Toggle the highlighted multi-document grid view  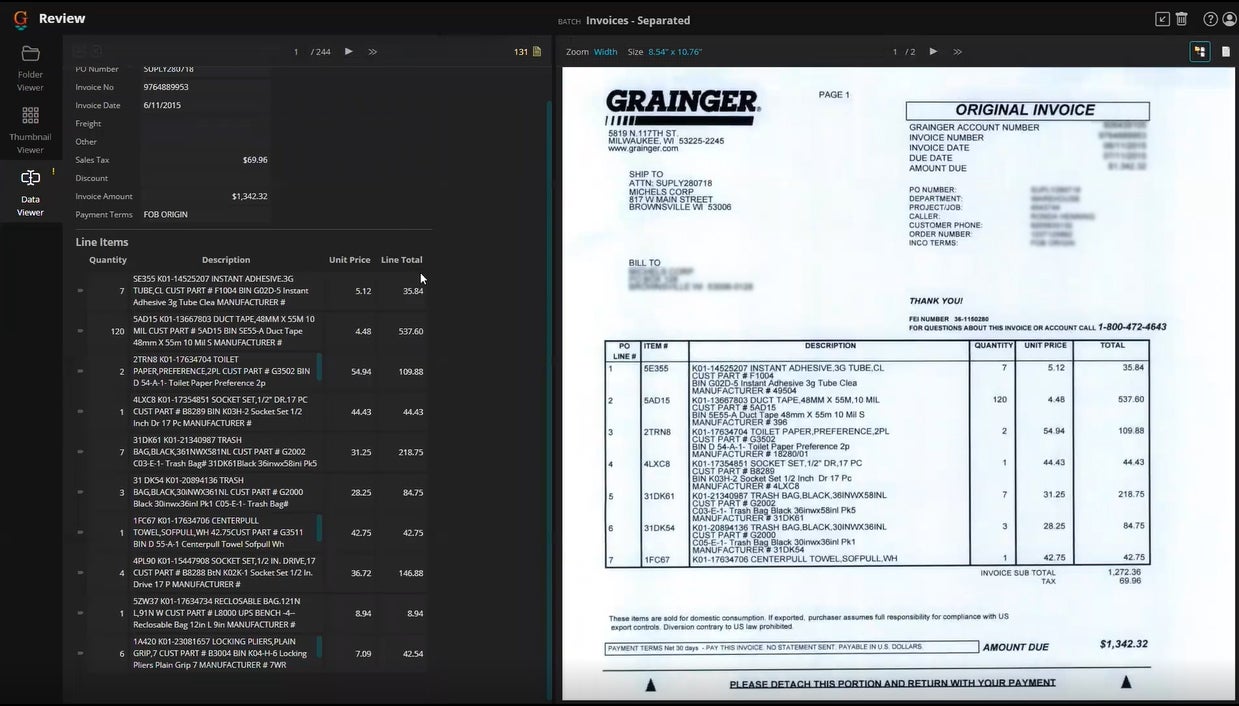pos(1199,51)
